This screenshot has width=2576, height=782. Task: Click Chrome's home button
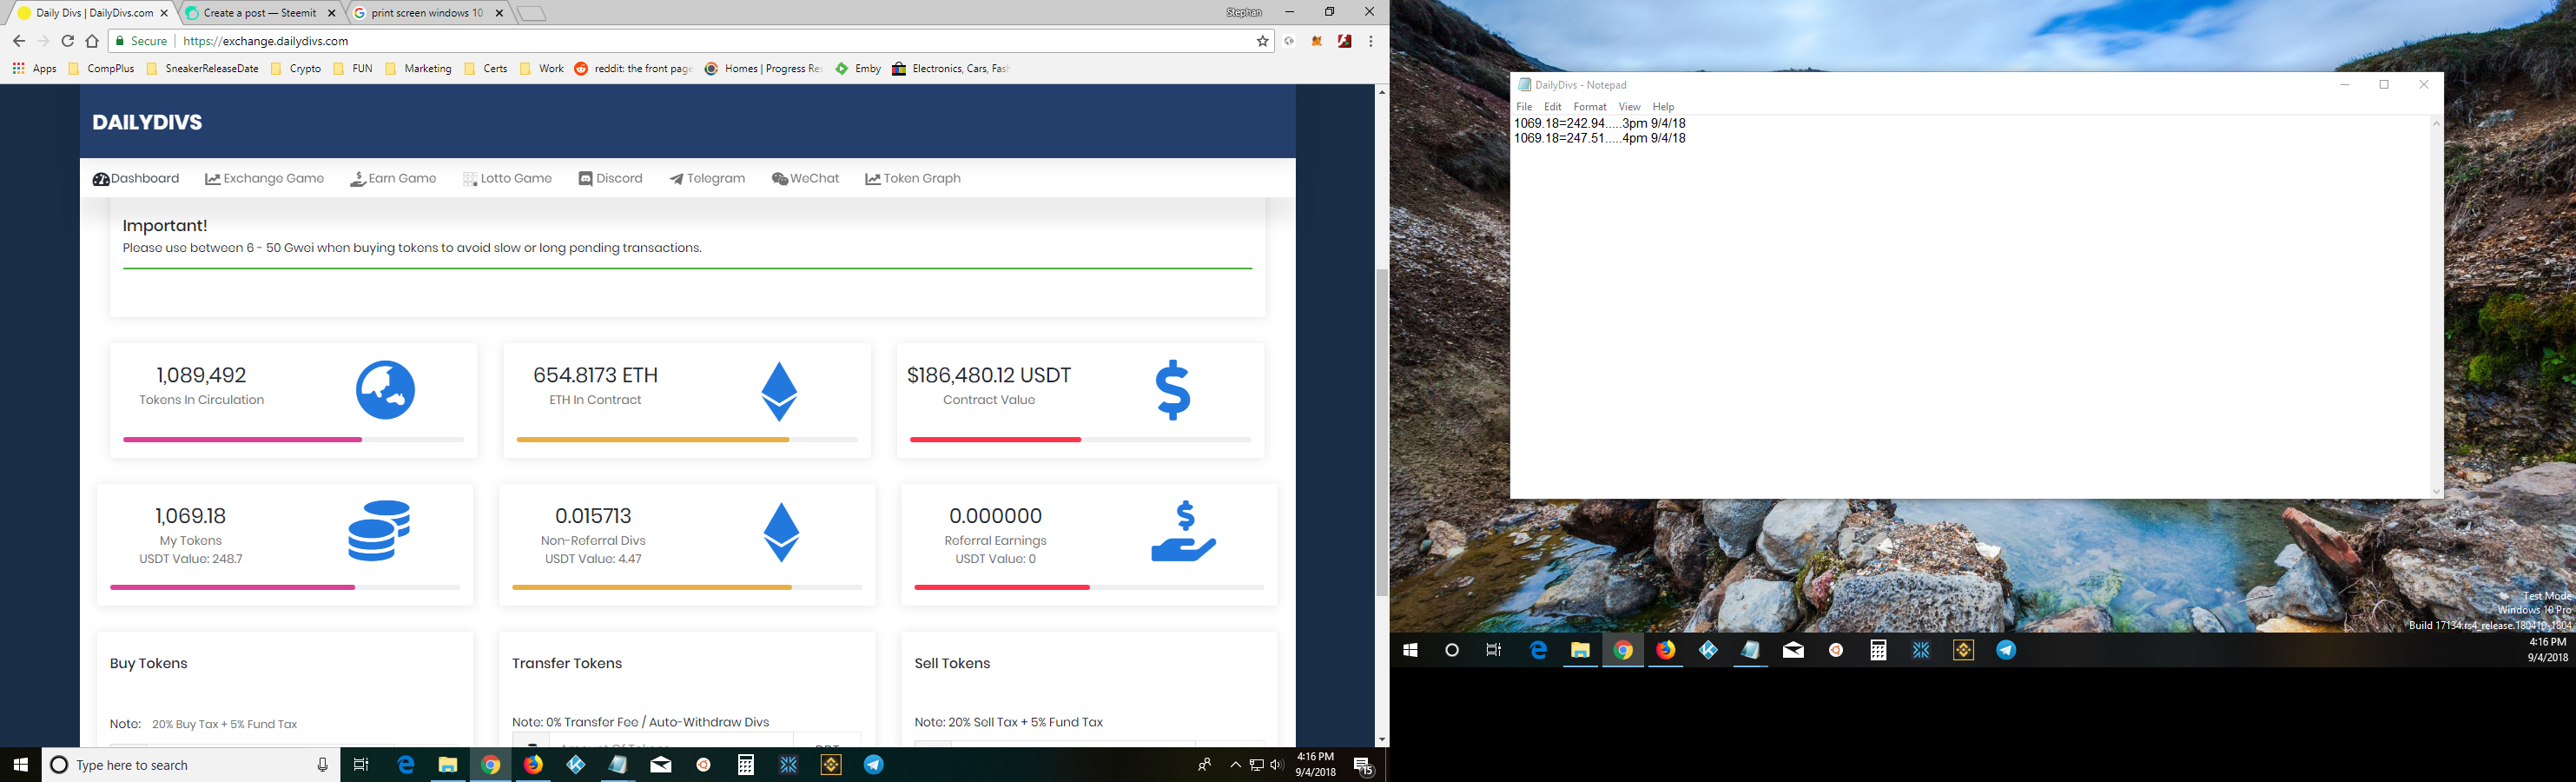[92, 41]
